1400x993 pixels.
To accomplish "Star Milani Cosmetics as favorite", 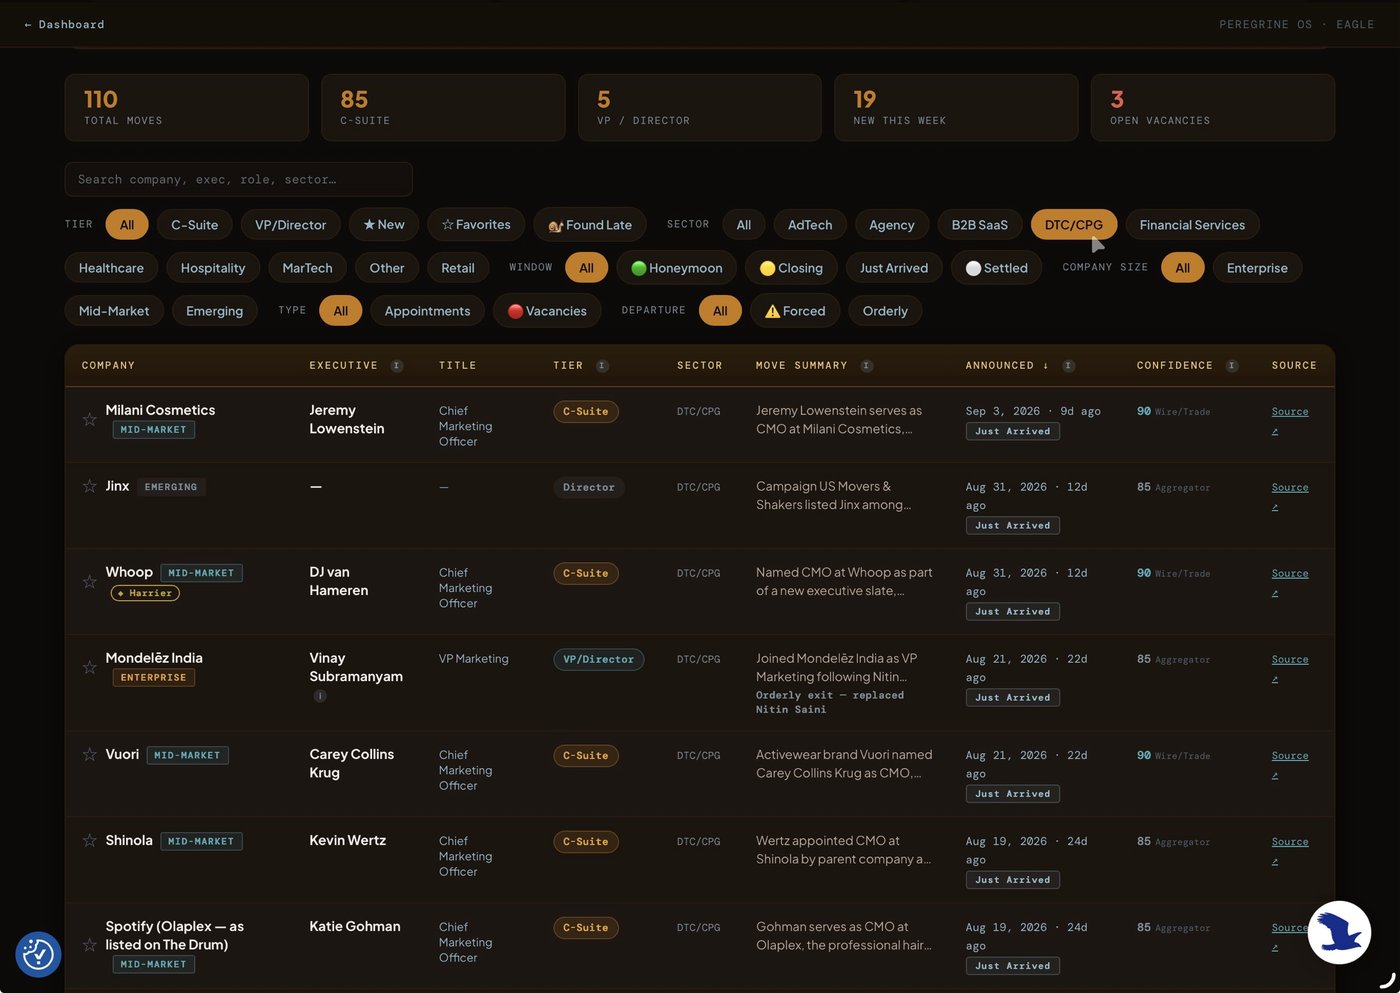I will [90, 420].
